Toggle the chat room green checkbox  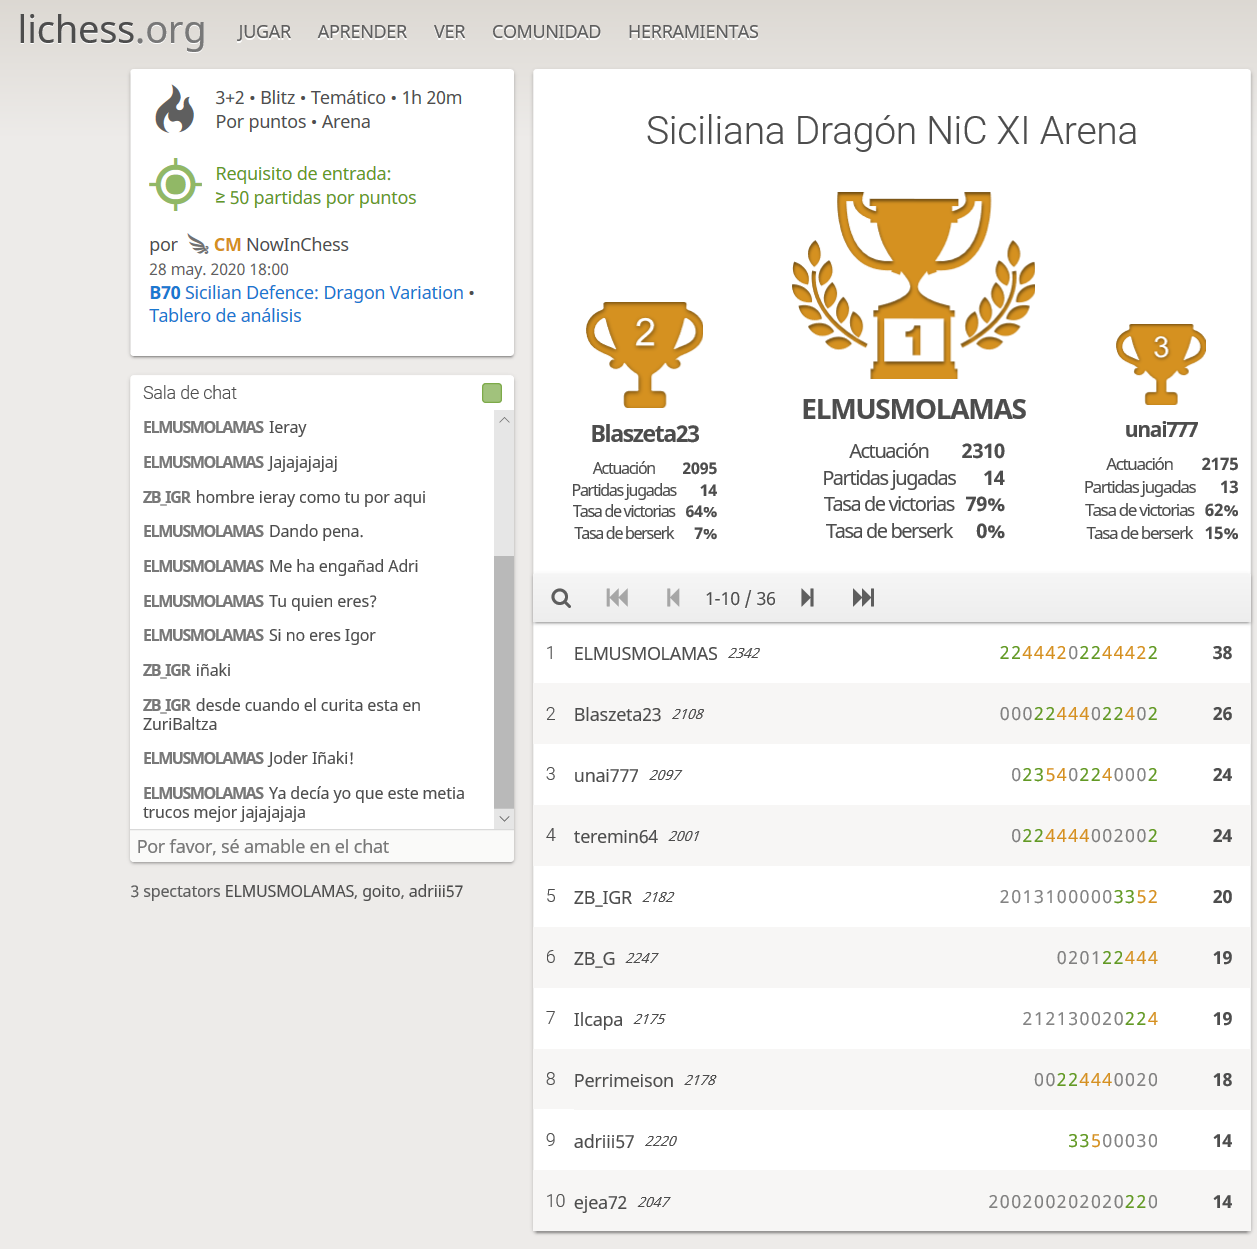point(492,393)
